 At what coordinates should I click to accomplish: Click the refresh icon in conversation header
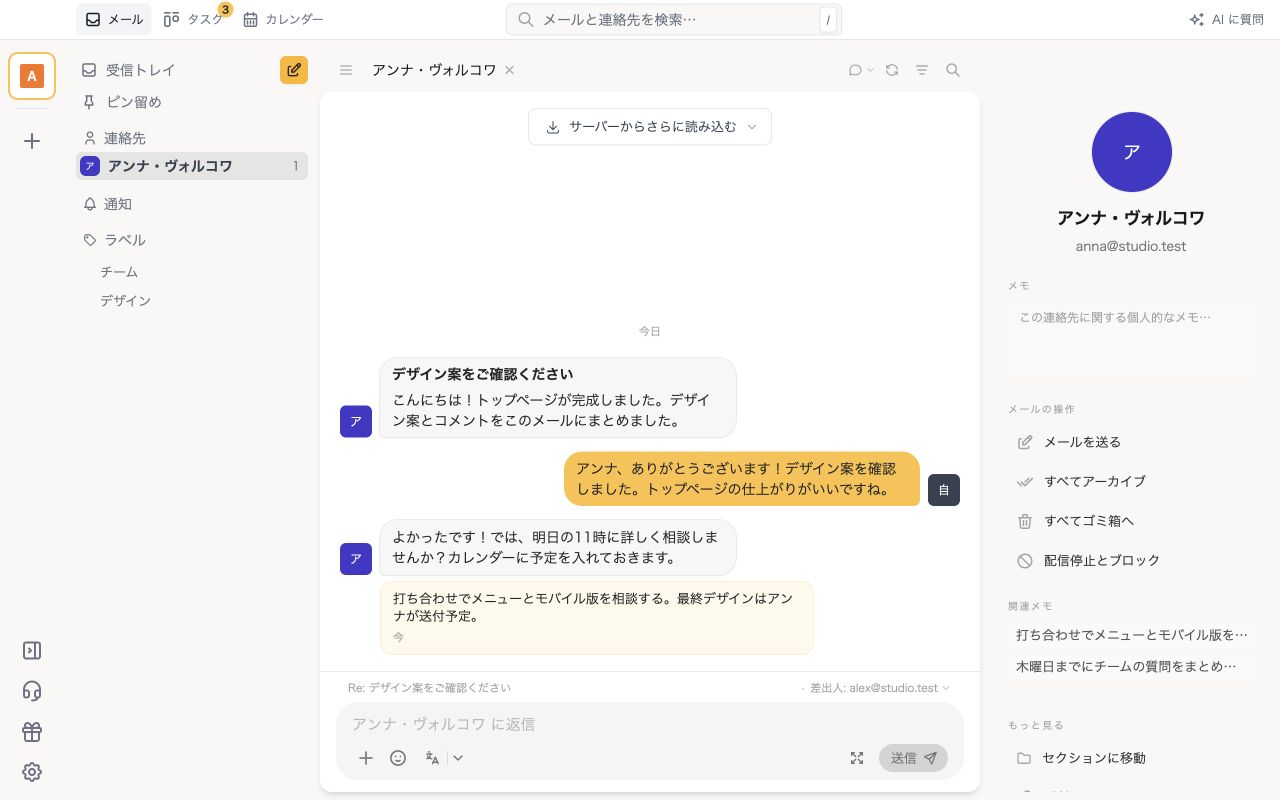[x=892, y=70]
